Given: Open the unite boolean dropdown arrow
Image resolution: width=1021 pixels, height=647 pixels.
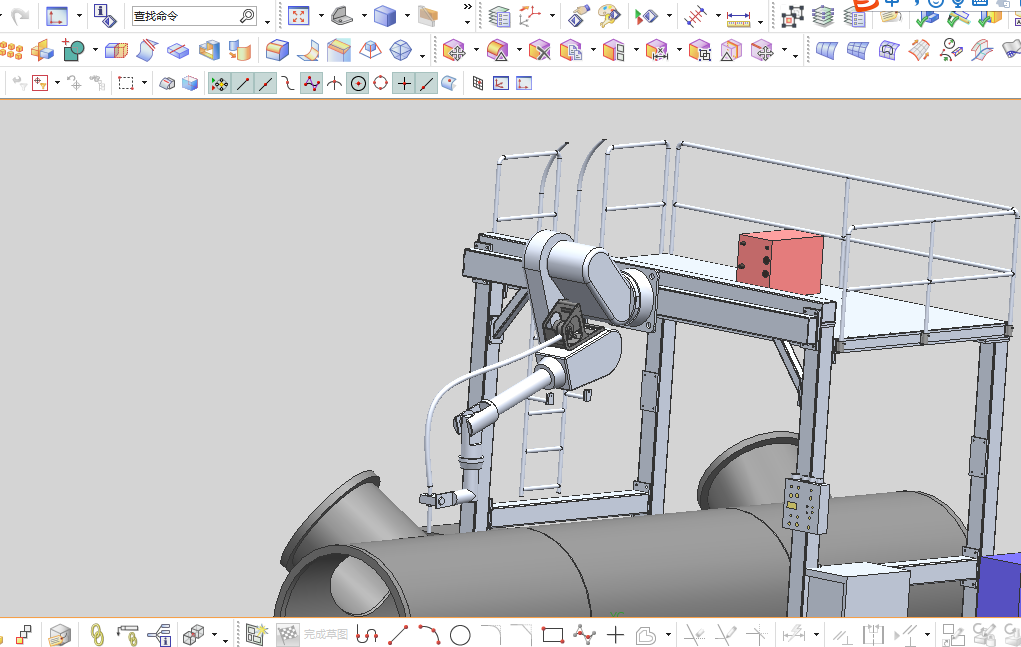Looking at the screenshot, I should [95, 49].
